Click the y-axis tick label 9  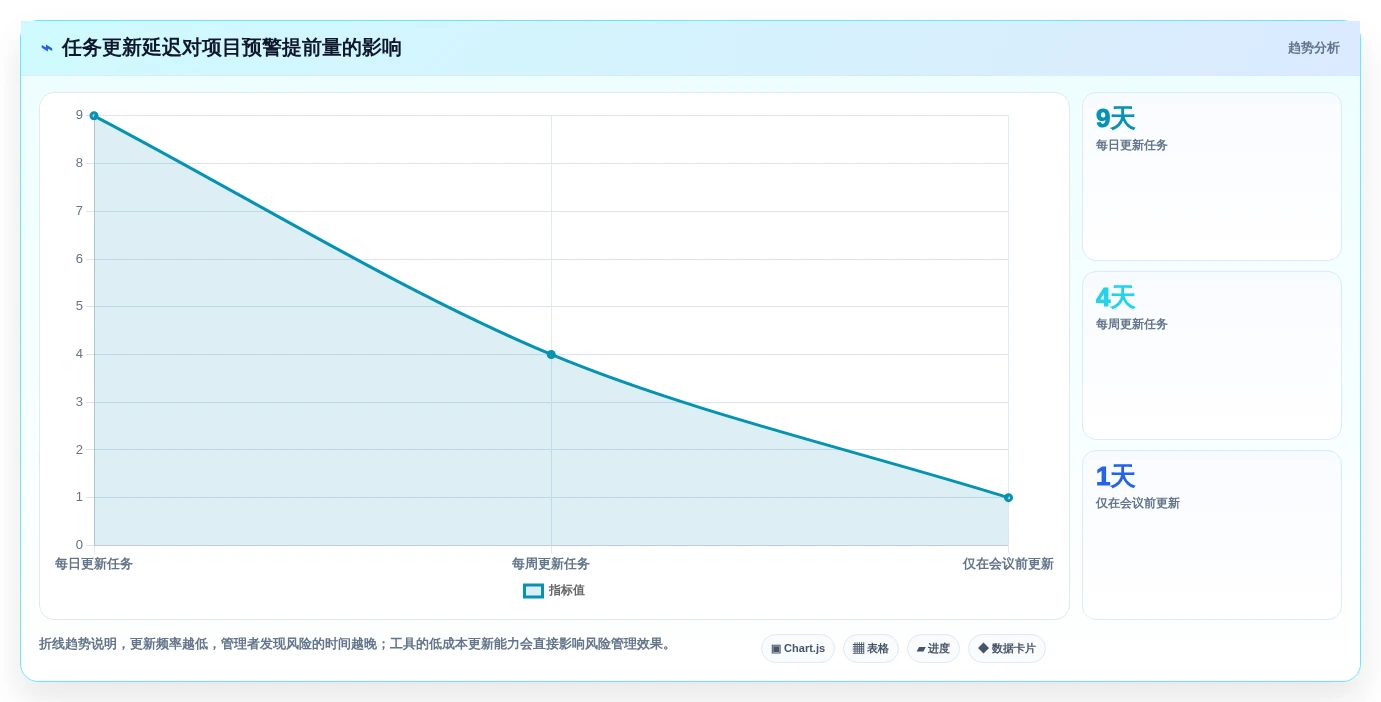pos(79,115)
